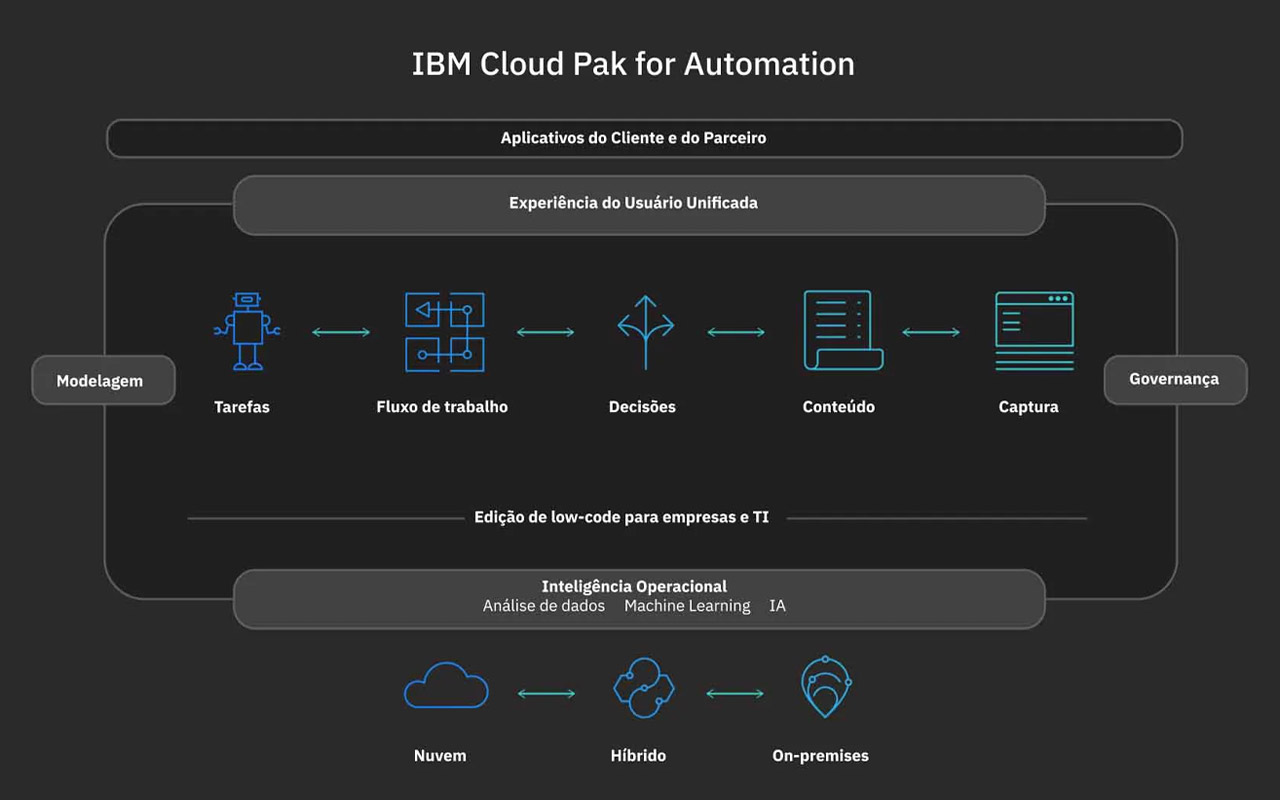Select the Nuvem cloud icon
This screenshot has width=1280, height=800.
446,686
